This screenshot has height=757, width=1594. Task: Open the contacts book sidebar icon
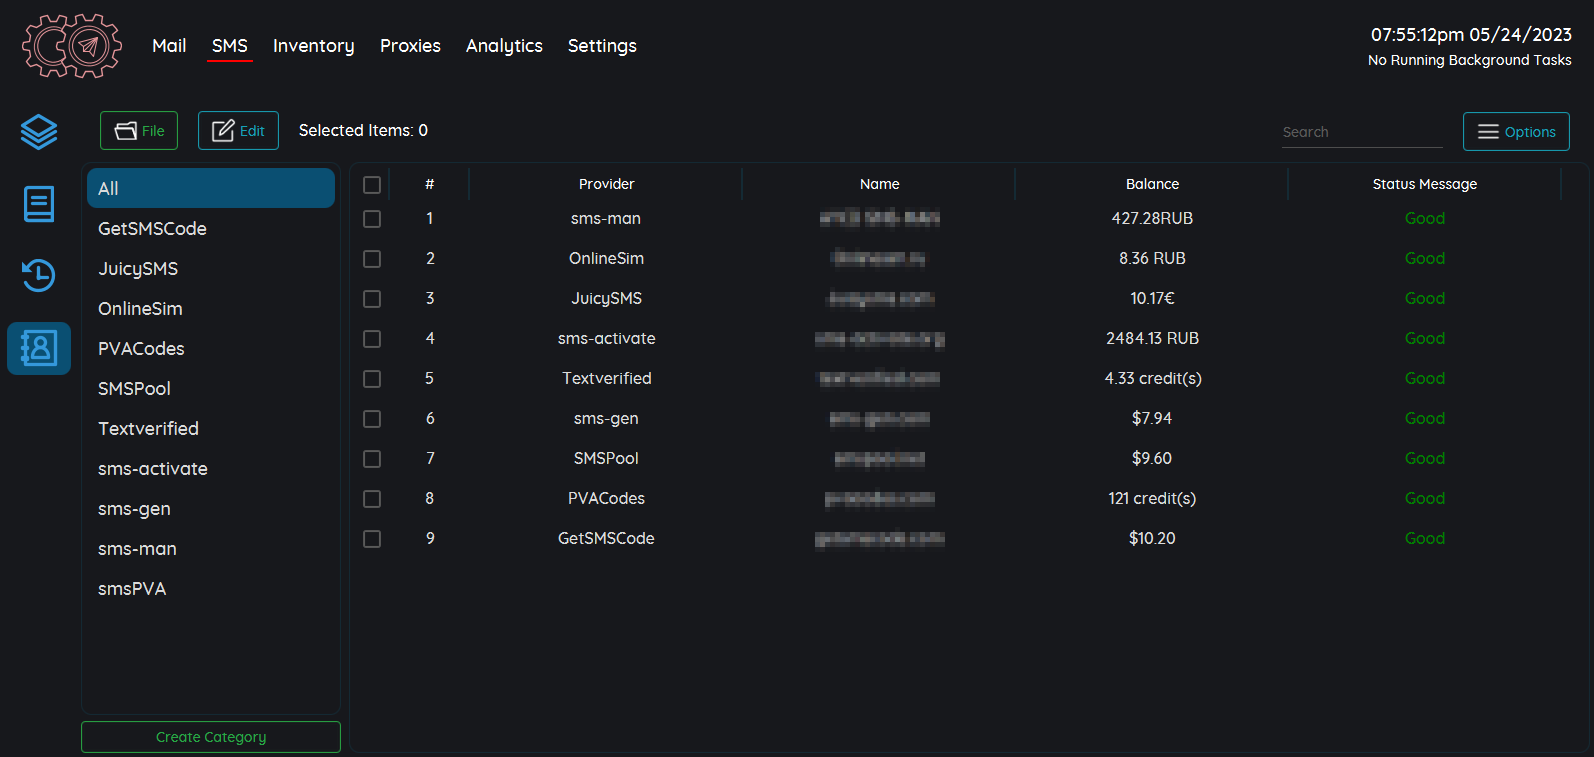(x=39, y=348)
